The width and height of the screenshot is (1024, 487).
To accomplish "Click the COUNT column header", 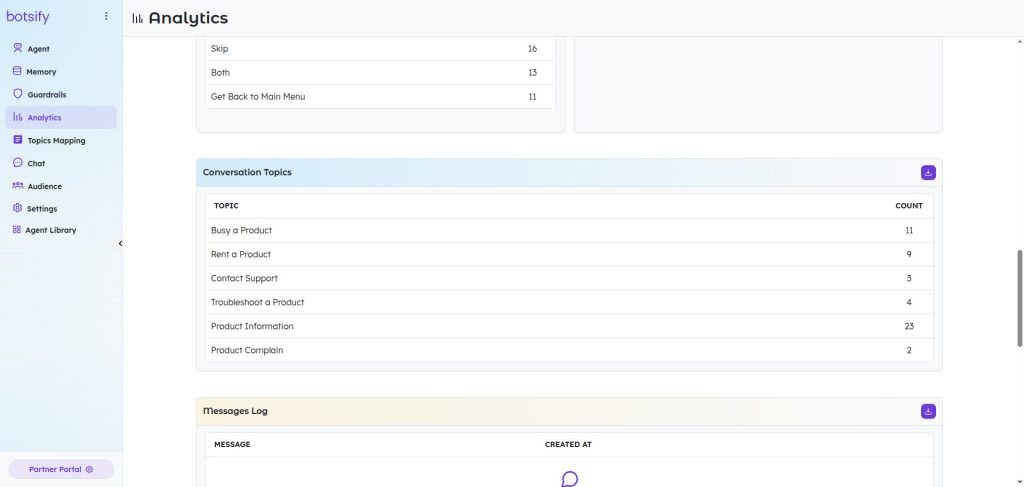I will [x=908, y=206].
